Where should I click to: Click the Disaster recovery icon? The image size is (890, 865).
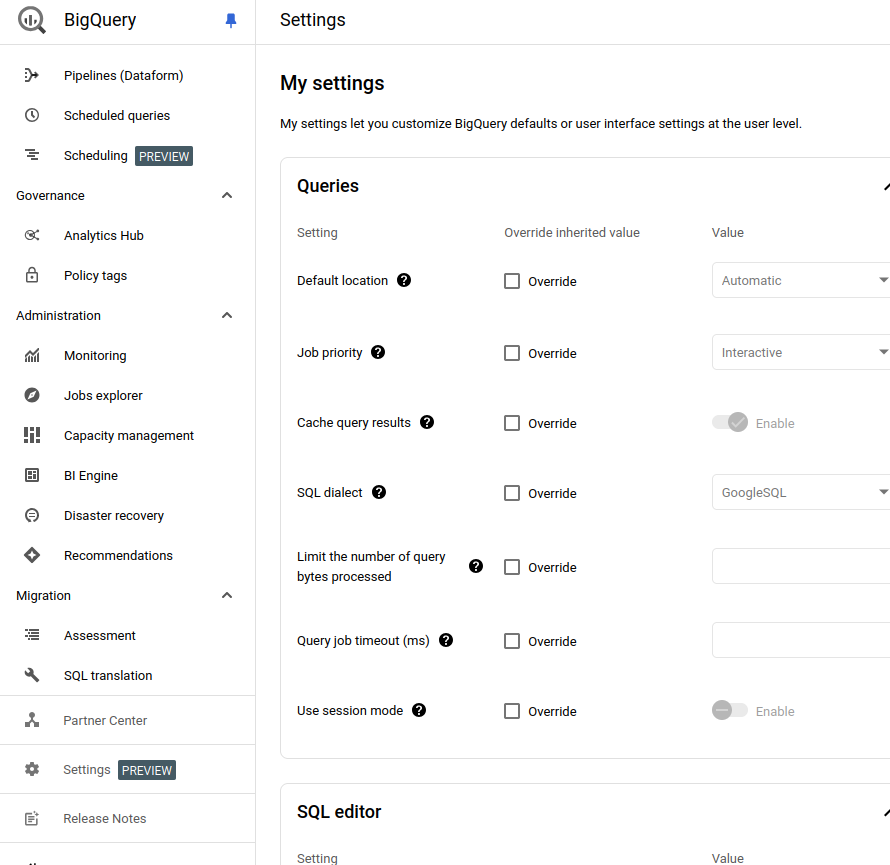(32, 515)
